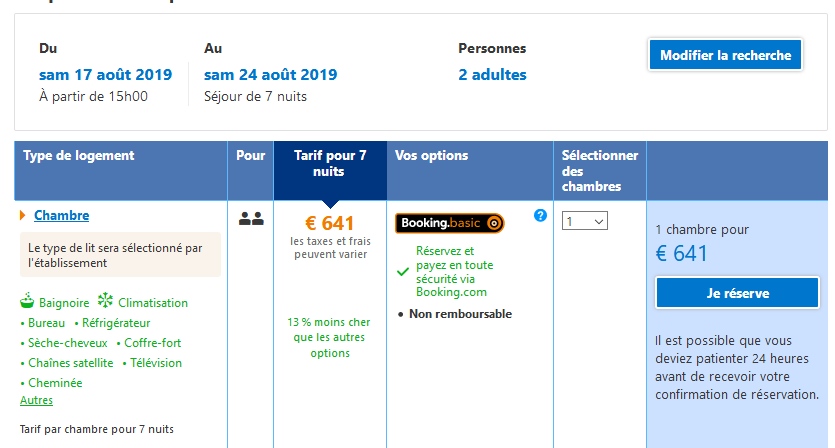This screenshot has height=448, width=835.
Task: Show more amenities via Autres link
Action: pyautogui.click(x=36, y=400)
